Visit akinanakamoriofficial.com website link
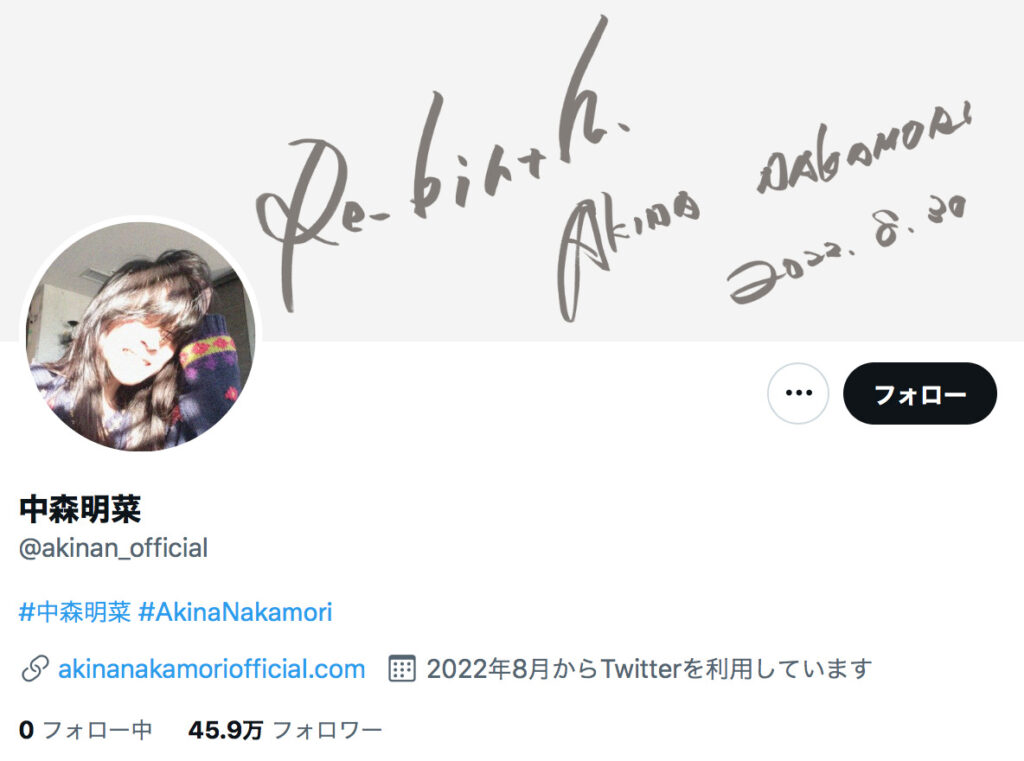1024x761 pixels. click(212, 669)
